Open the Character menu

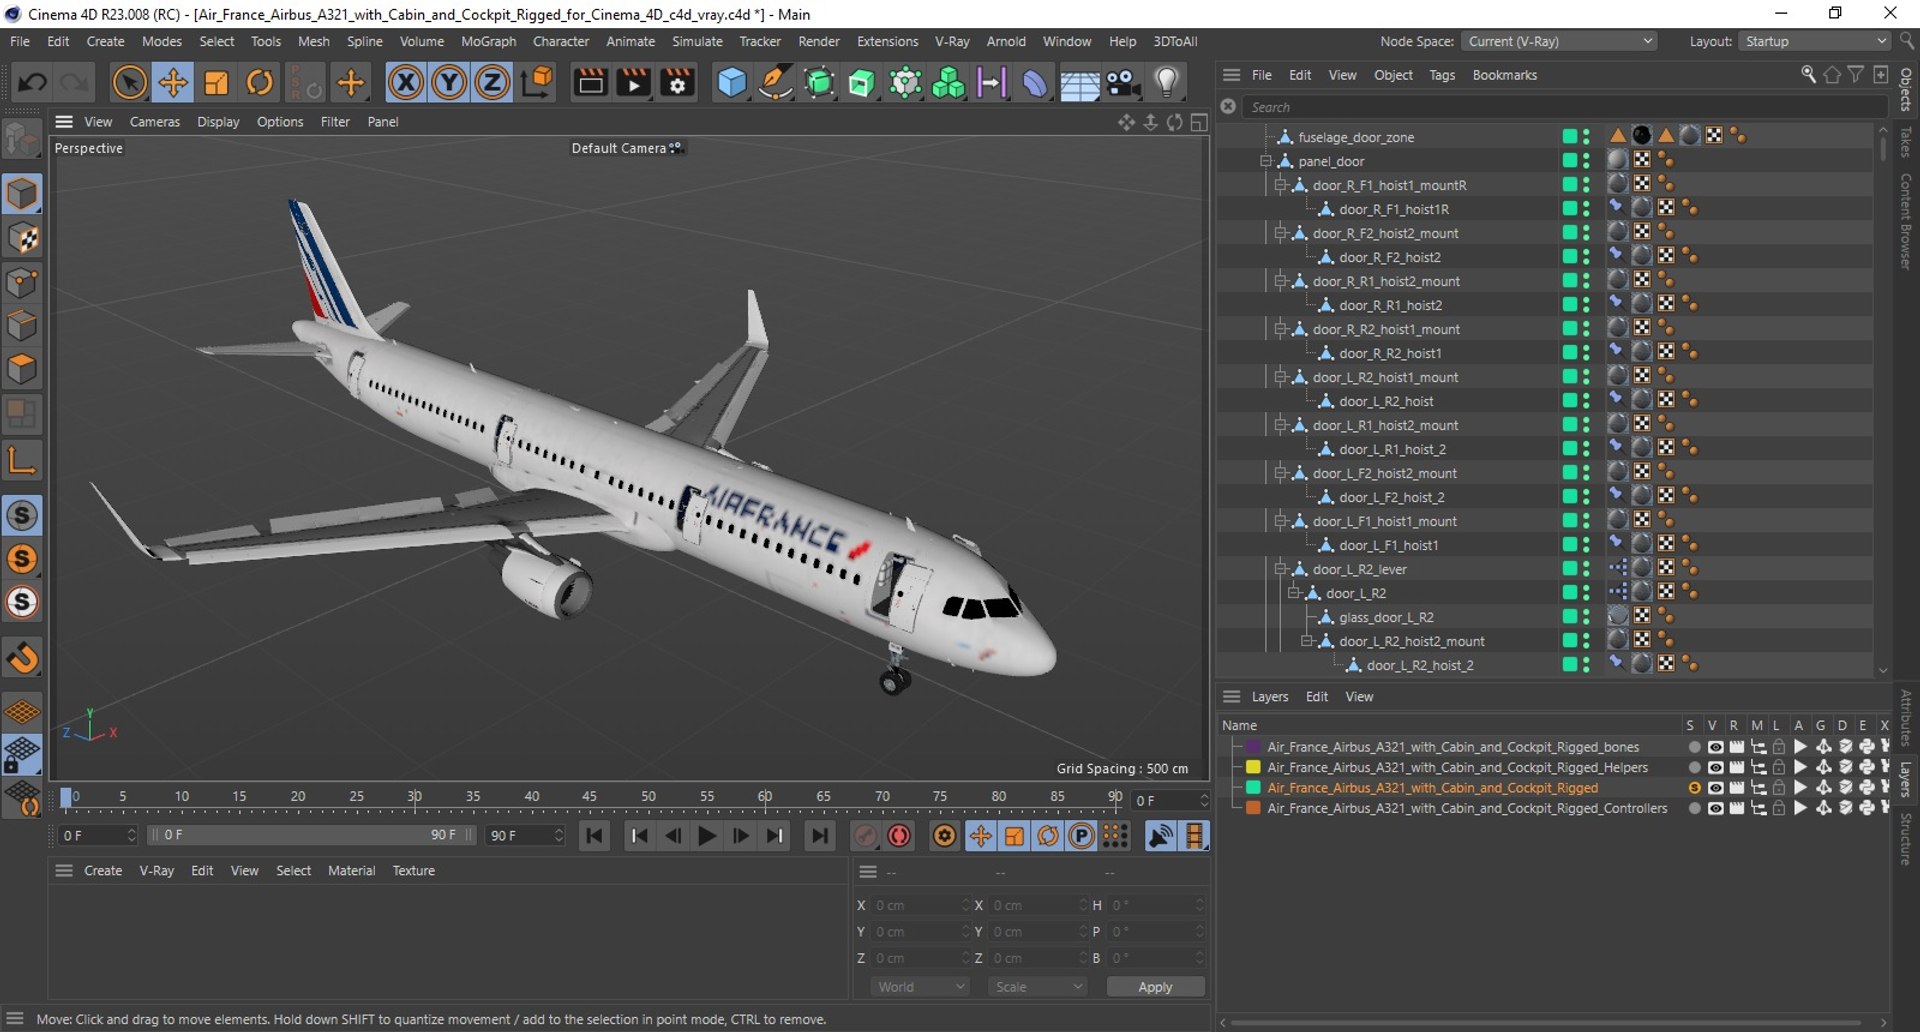tap(561, 41)
